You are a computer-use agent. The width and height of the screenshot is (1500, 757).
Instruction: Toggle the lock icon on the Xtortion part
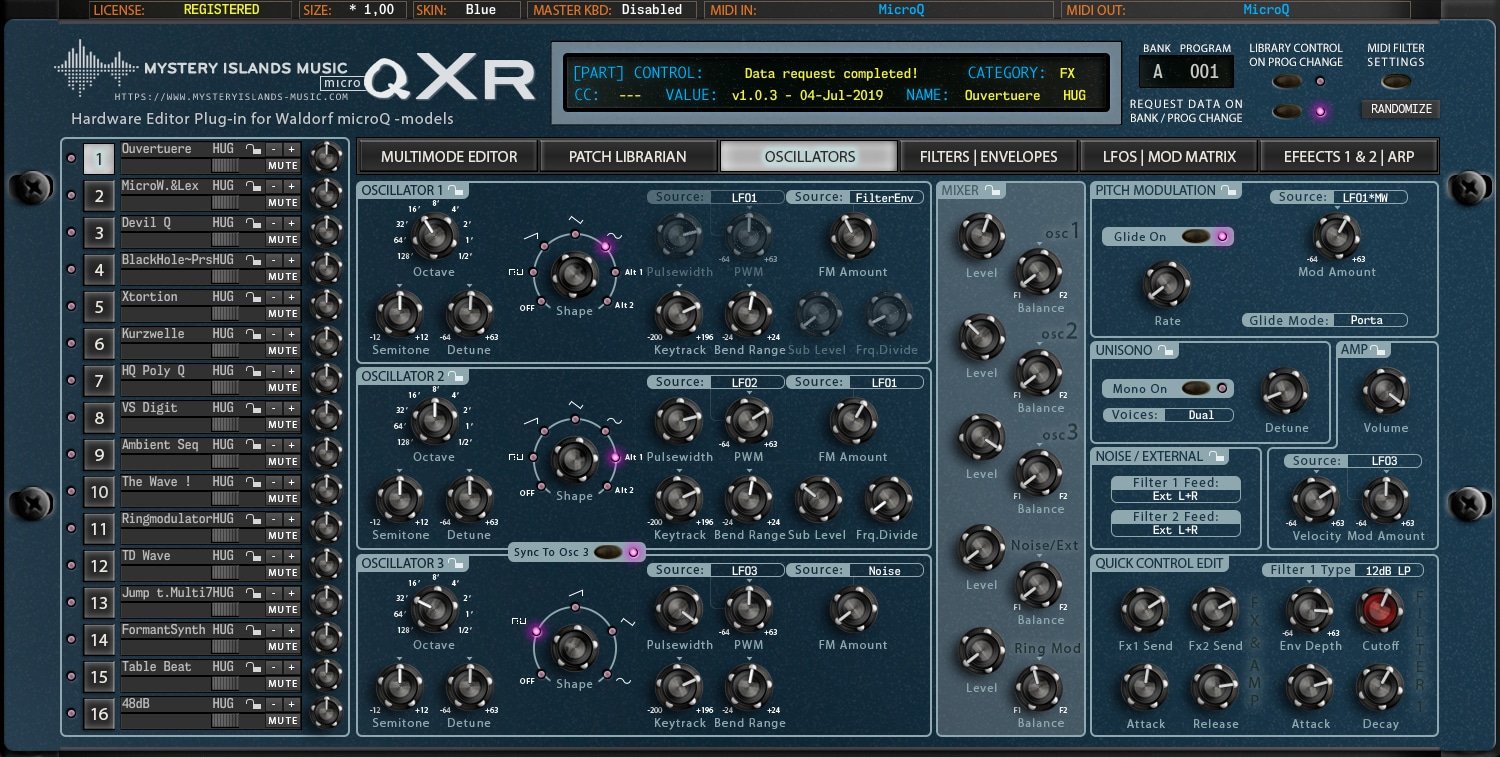tap(253, 297)
